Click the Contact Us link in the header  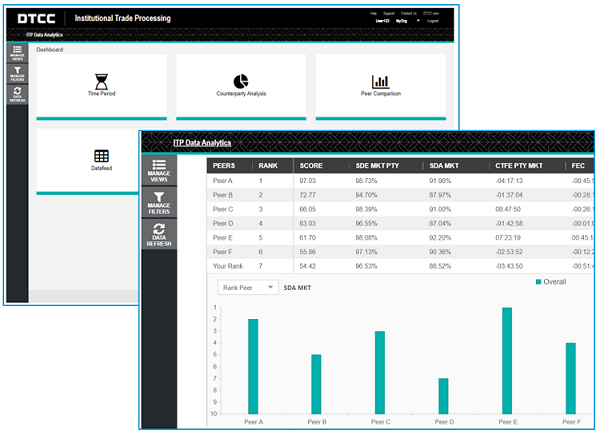click(409, 13)
